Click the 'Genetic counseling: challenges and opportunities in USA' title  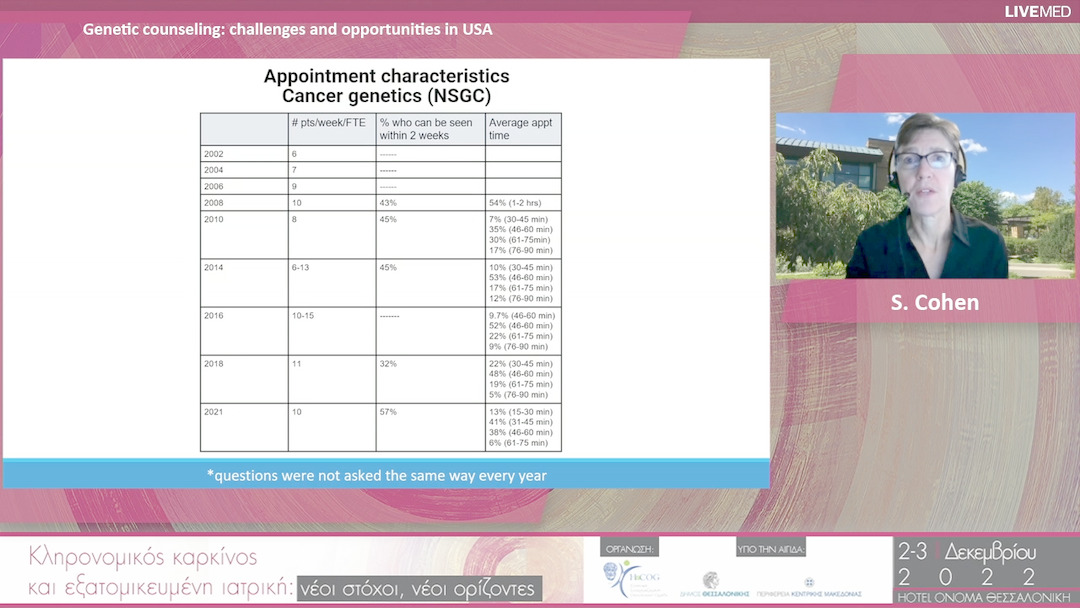tap(287, 30)
